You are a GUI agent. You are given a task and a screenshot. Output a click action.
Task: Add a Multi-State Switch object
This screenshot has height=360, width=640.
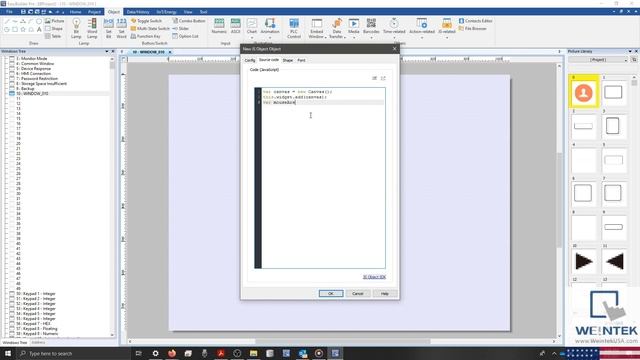click(x=150, y=29)
